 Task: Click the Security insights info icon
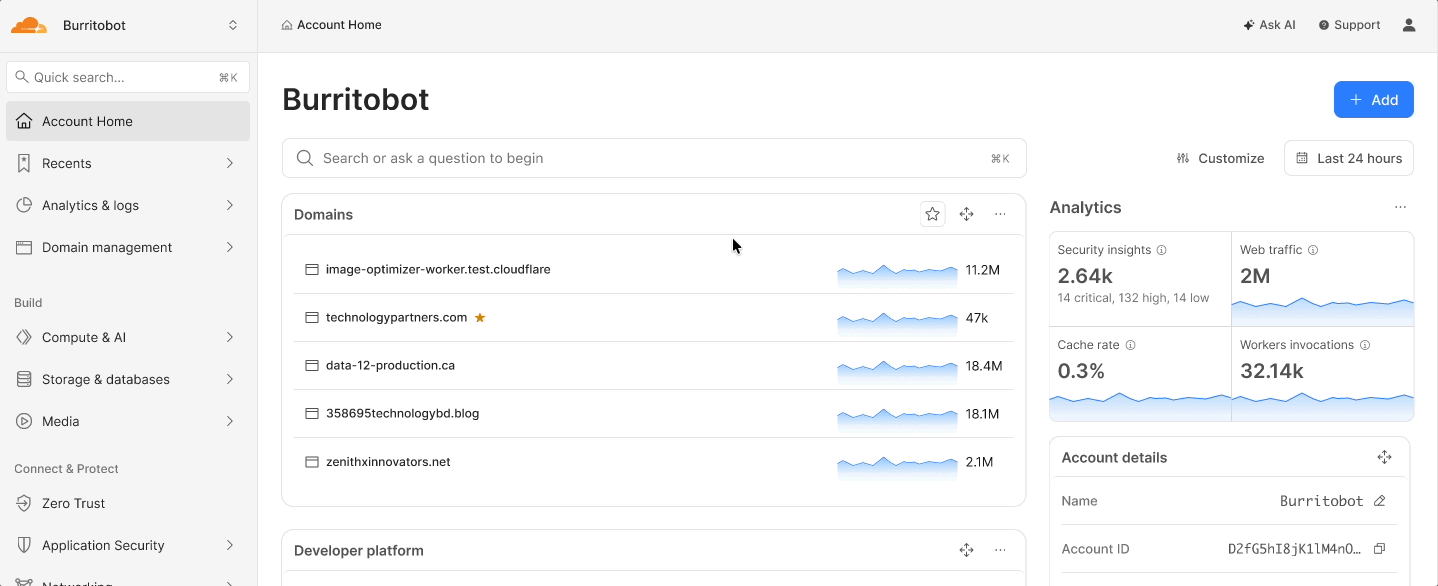click(x=1162, y=250)
